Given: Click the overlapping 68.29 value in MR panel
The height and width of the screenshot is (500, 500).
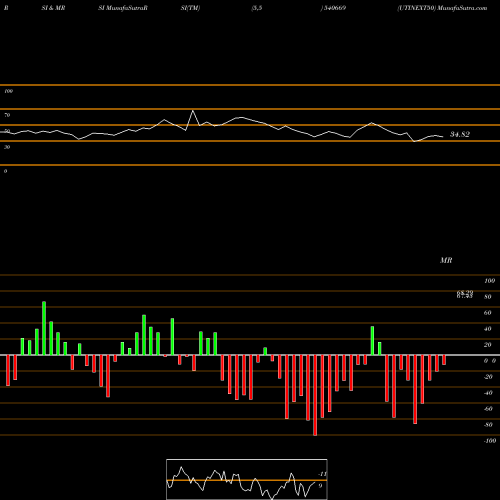Looking at the screenshot, I should (465, 293).
